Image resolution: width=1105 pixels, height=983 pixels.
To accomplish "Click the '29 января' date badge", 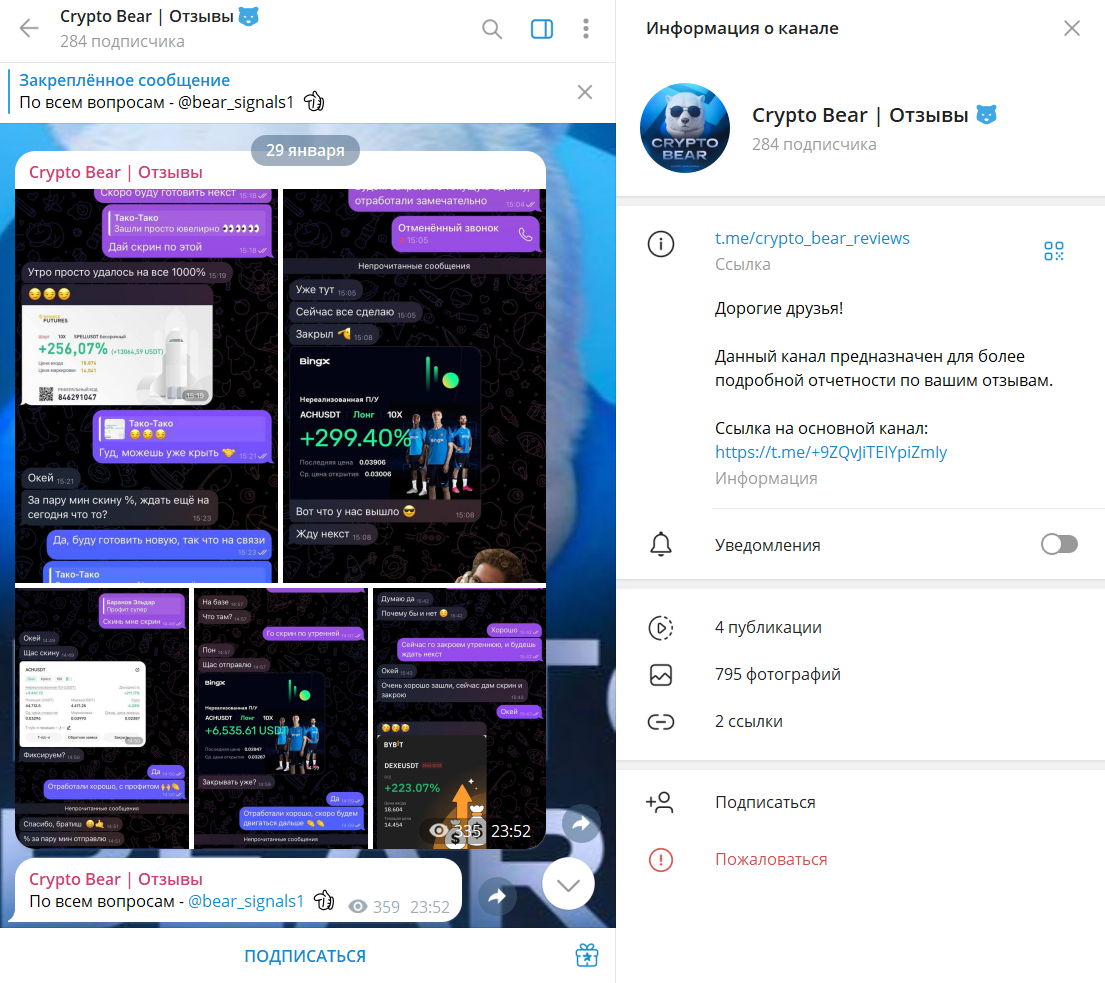I will click(x=305, y=150).
